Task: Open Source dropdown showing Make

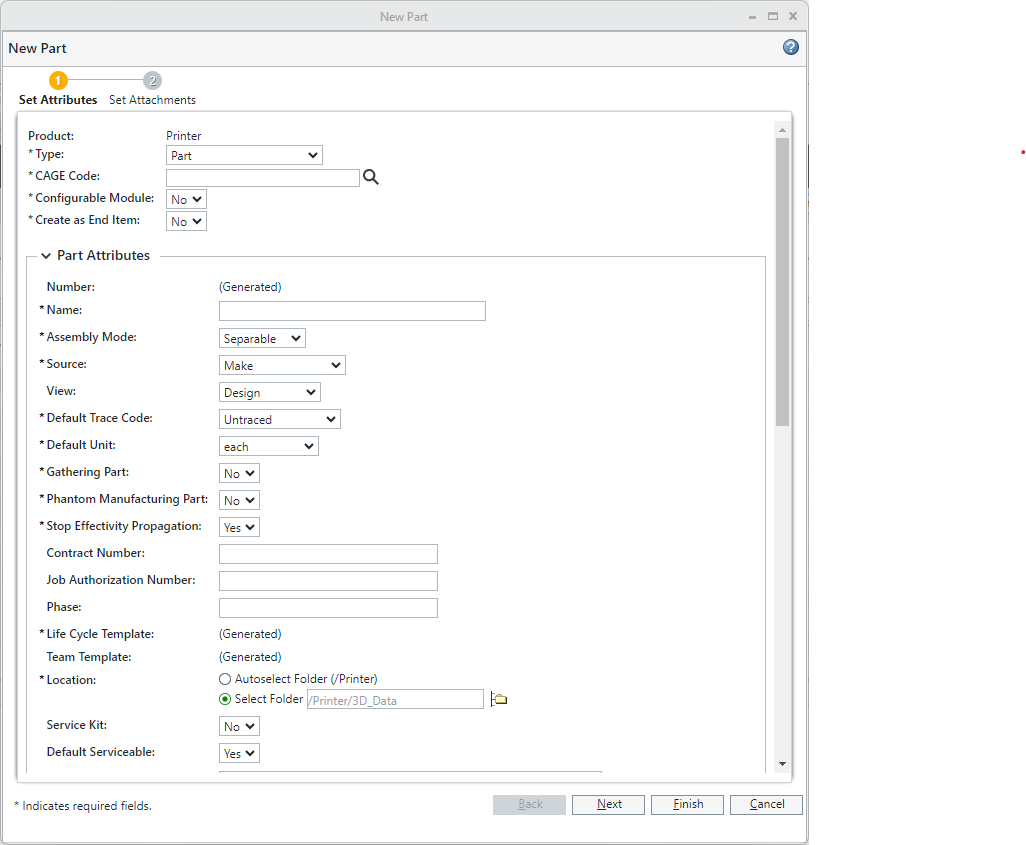Action: (282, 365)
